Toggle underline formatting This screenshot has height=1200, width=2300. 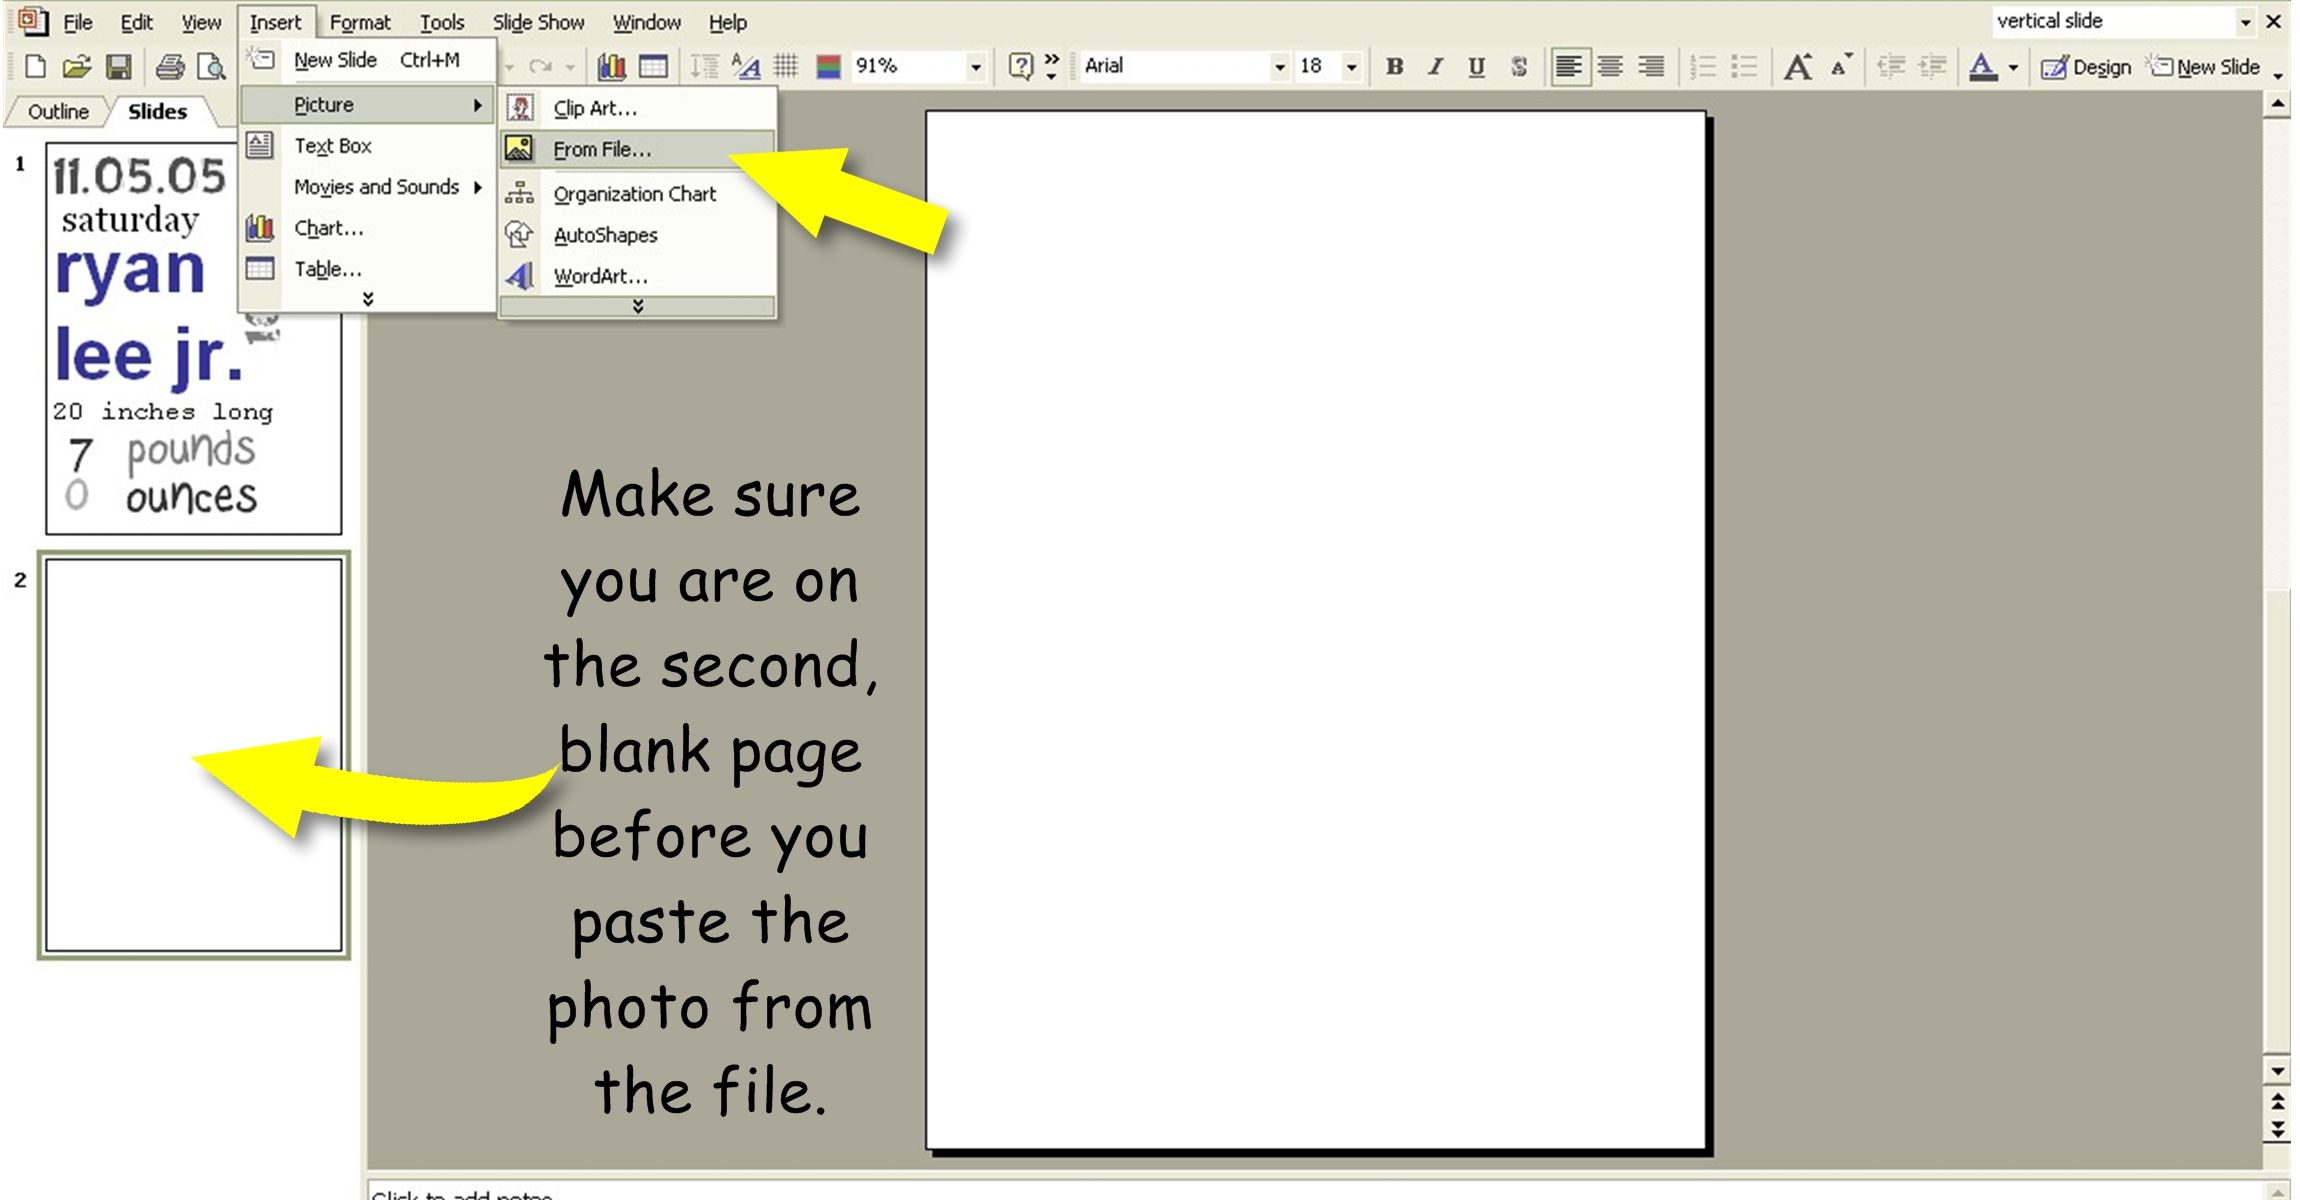point(1476,67)
